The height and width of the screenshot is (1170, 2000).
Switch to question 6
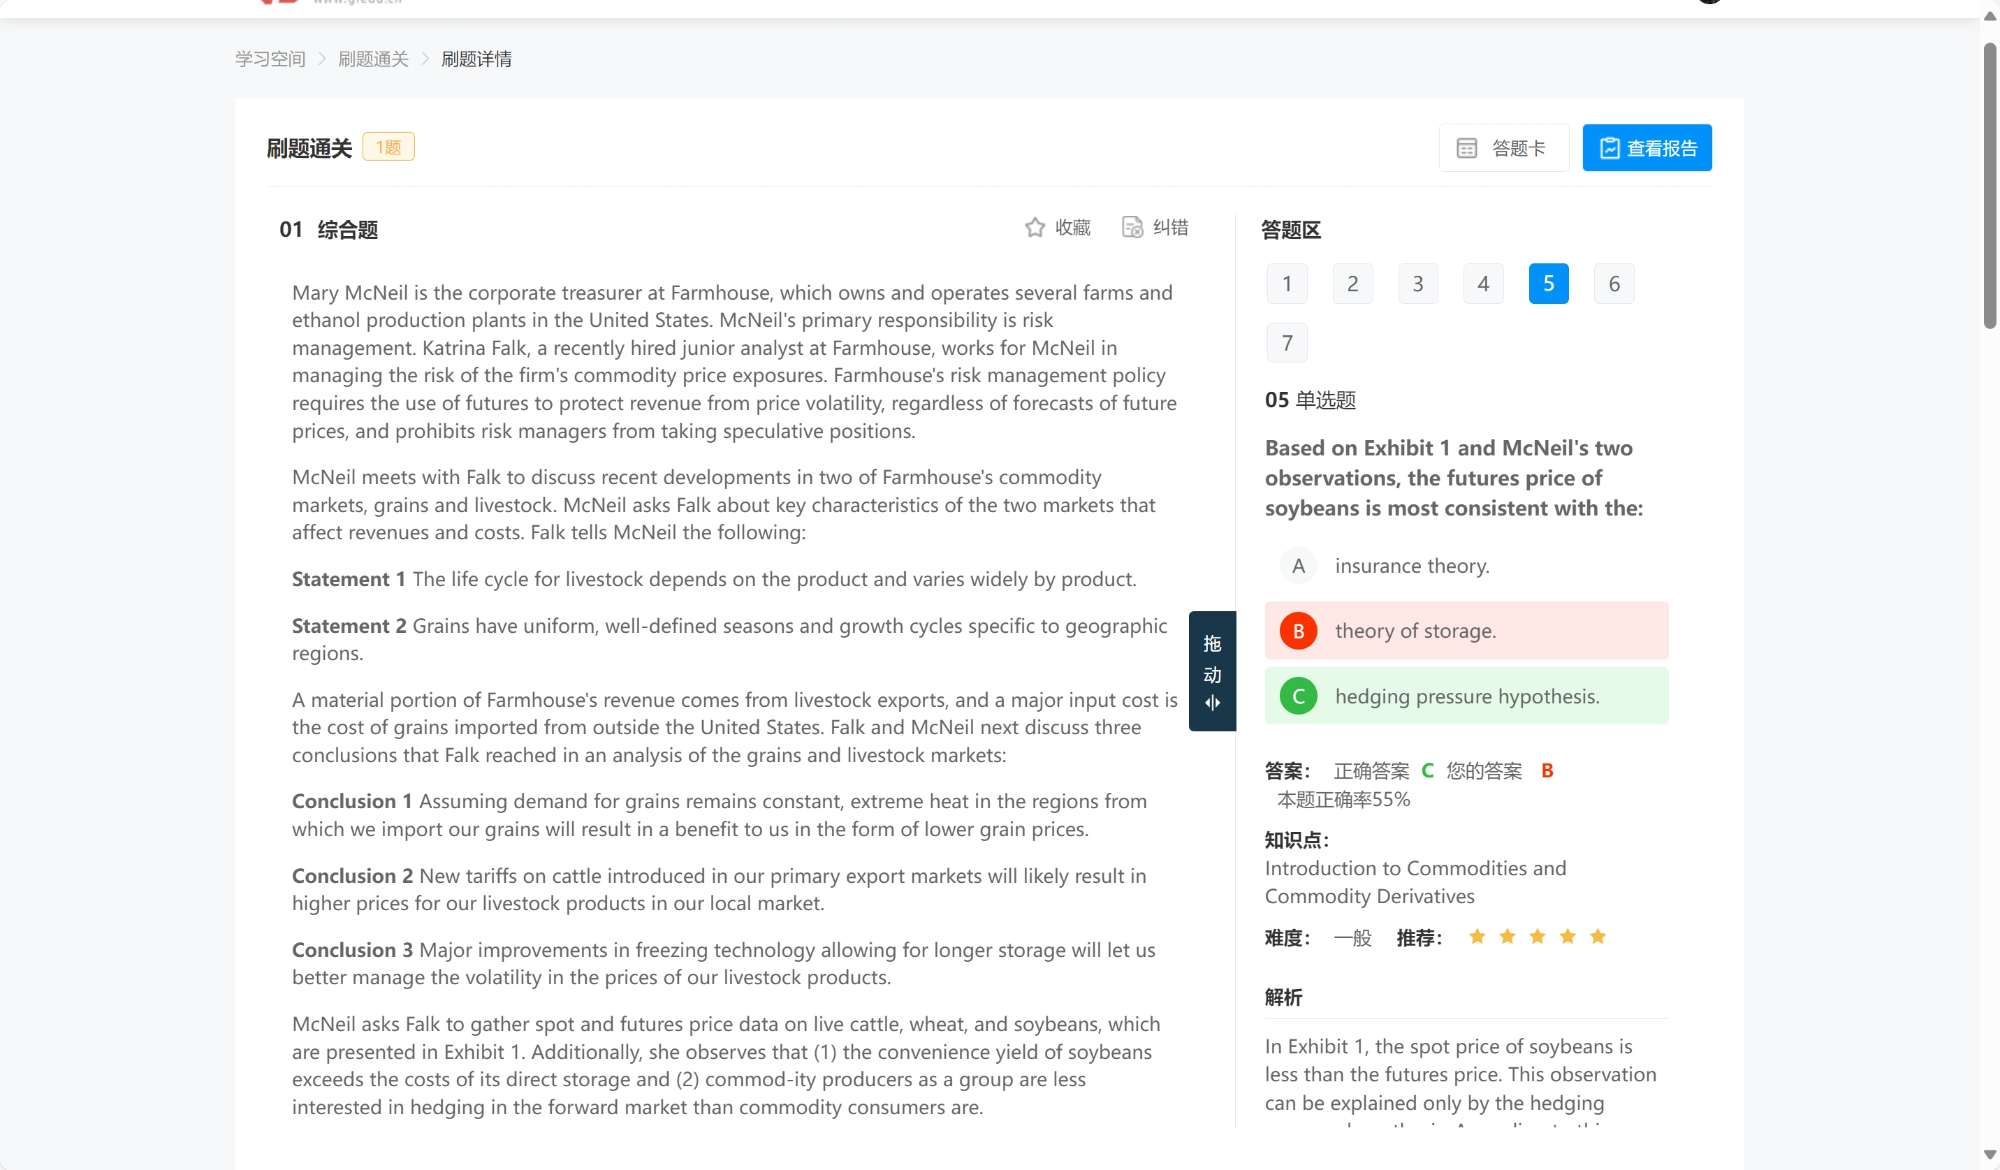point(1614,284)
